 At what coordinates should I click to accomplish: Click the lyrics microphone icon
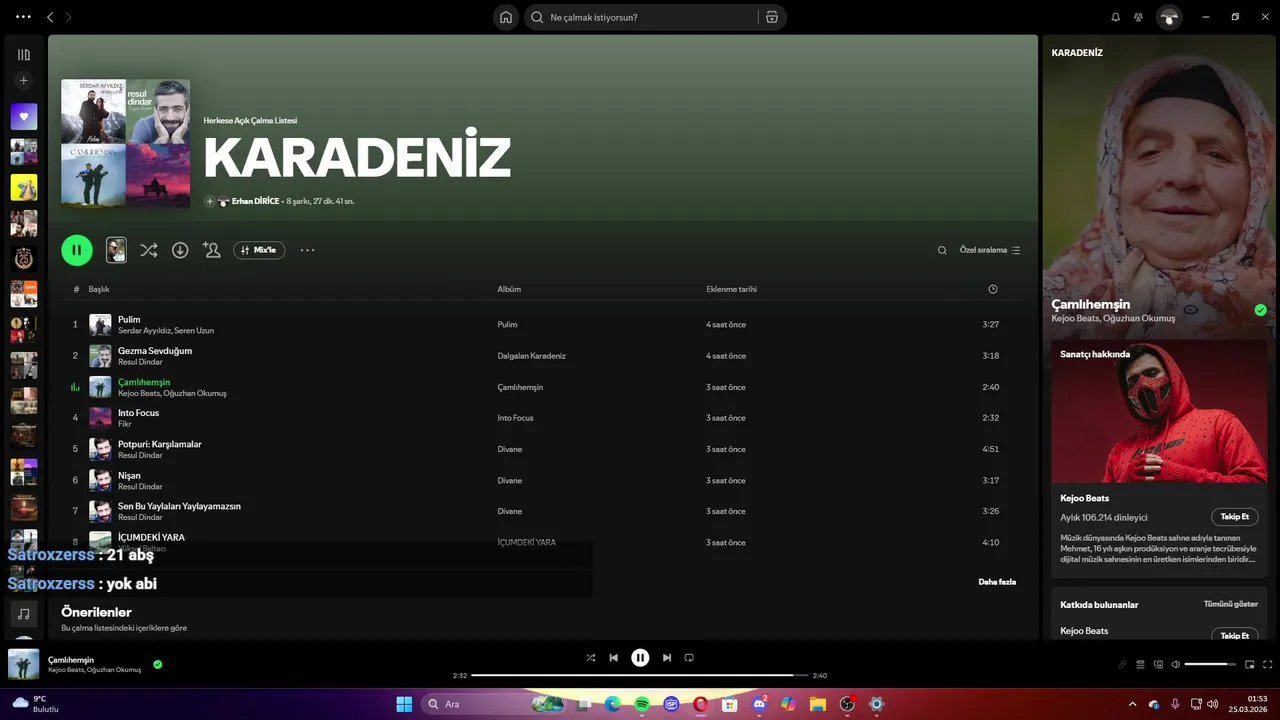(x=1122, y=664)
